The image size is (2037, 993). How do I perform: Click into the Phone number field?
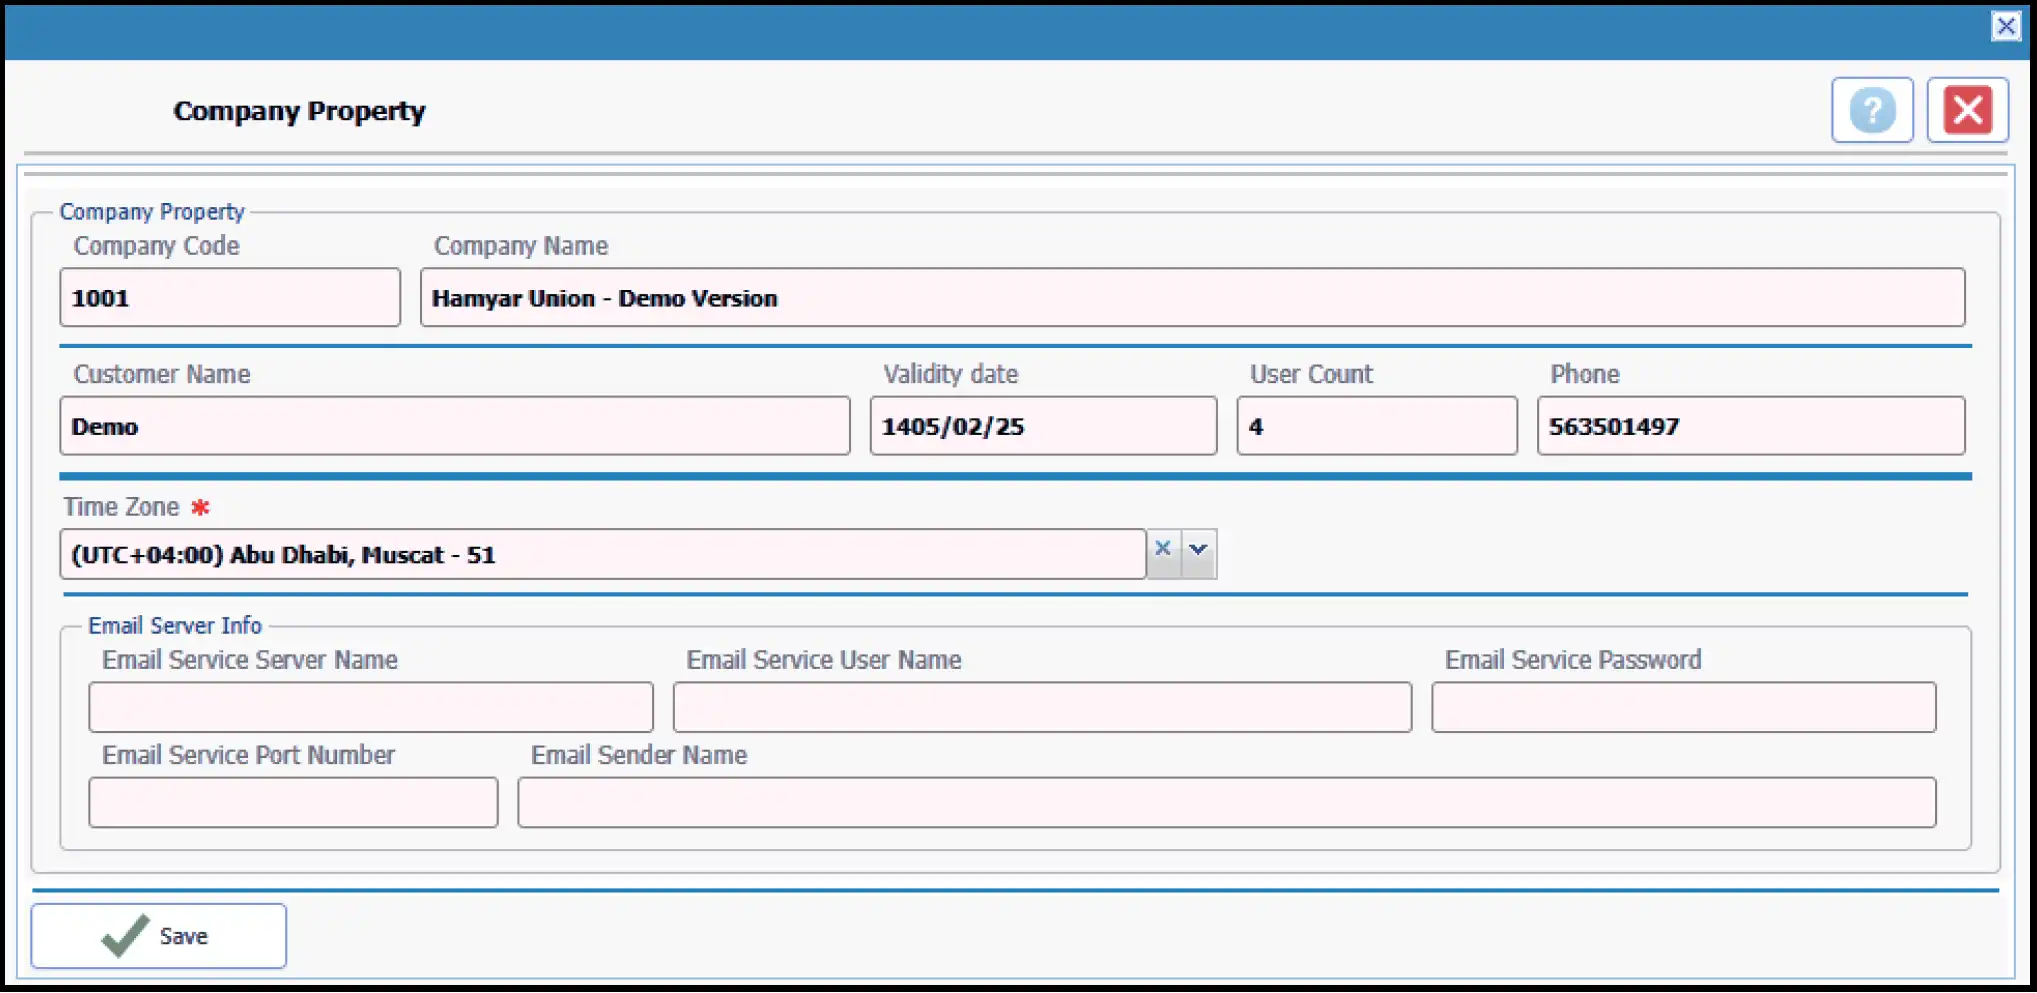coord(1750,427)
